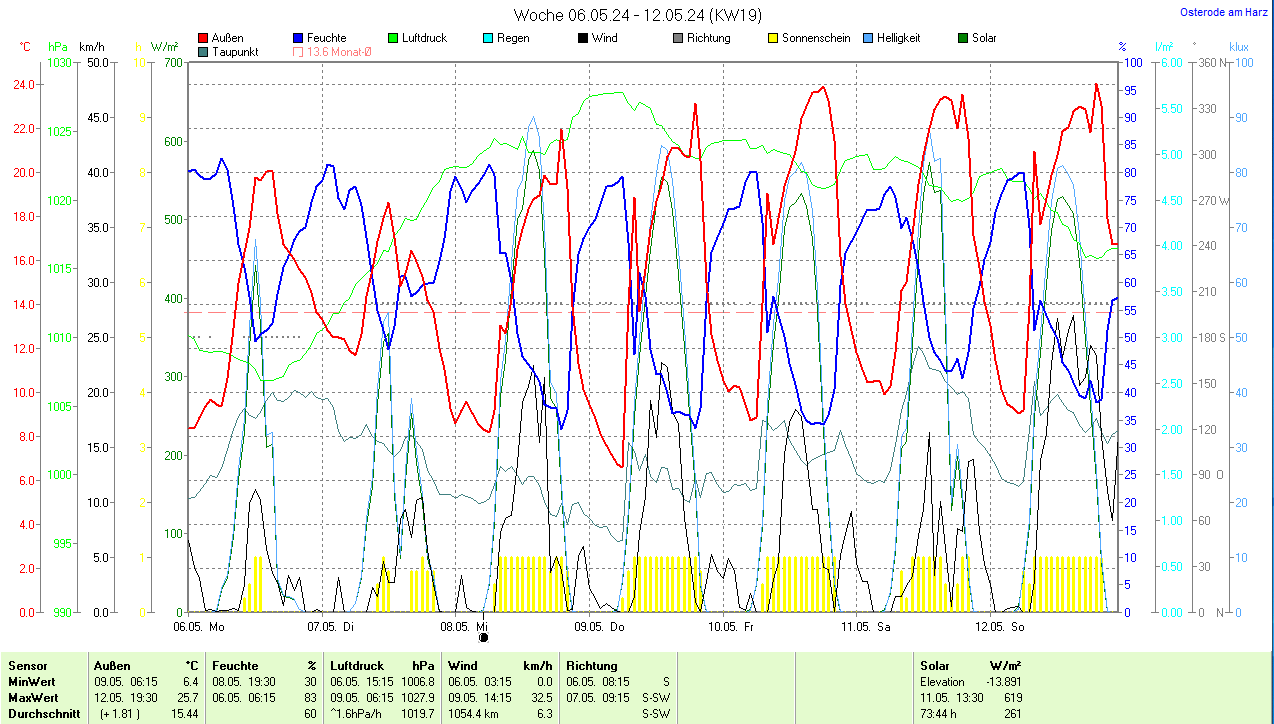Click the dark green Solar legend swatch
This screenshot has width=1274, height=724.
(x=963, y=38)
